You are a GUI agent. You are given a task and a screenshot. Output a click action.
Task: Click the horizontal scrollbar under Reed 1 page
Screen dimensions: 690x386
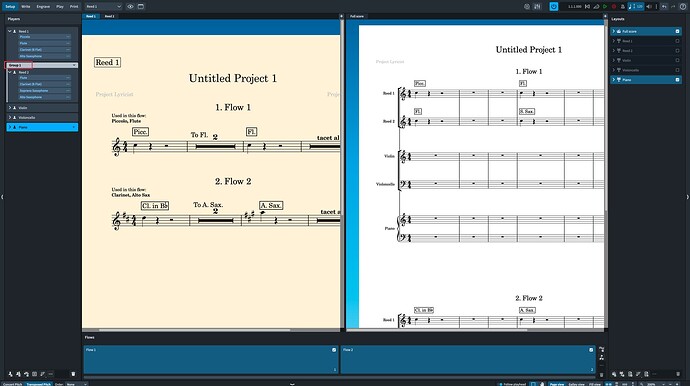click(x=194, y=330)
